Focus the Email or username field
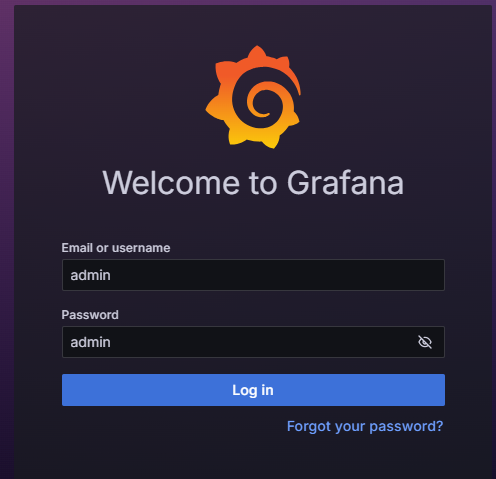496x479 pixels. pyautogui.click(x=253, y=275)
